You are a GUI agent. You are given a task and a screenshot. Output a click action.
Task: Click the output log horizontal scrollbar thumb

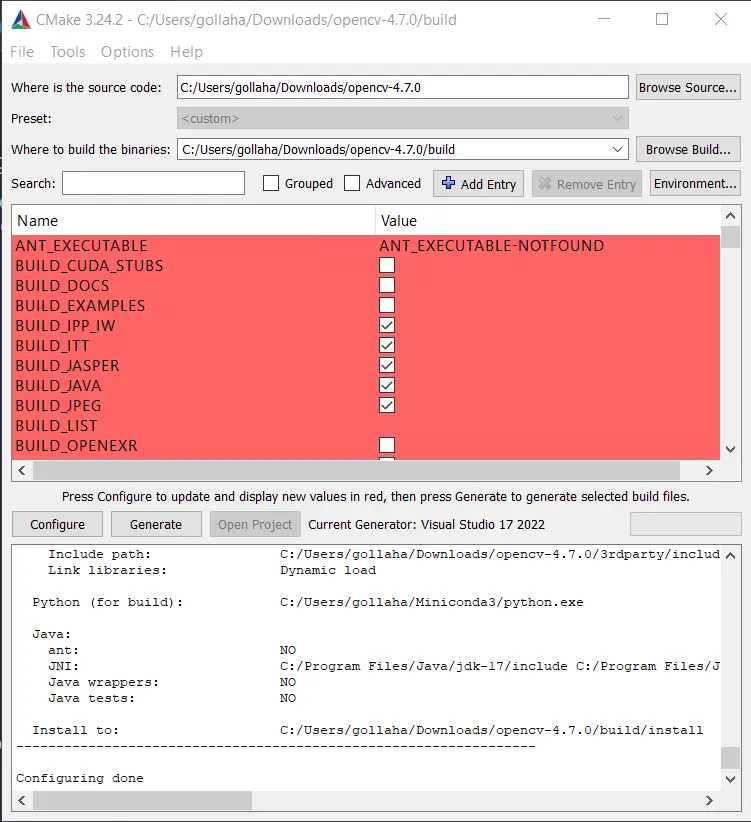(x=143, y=800)
